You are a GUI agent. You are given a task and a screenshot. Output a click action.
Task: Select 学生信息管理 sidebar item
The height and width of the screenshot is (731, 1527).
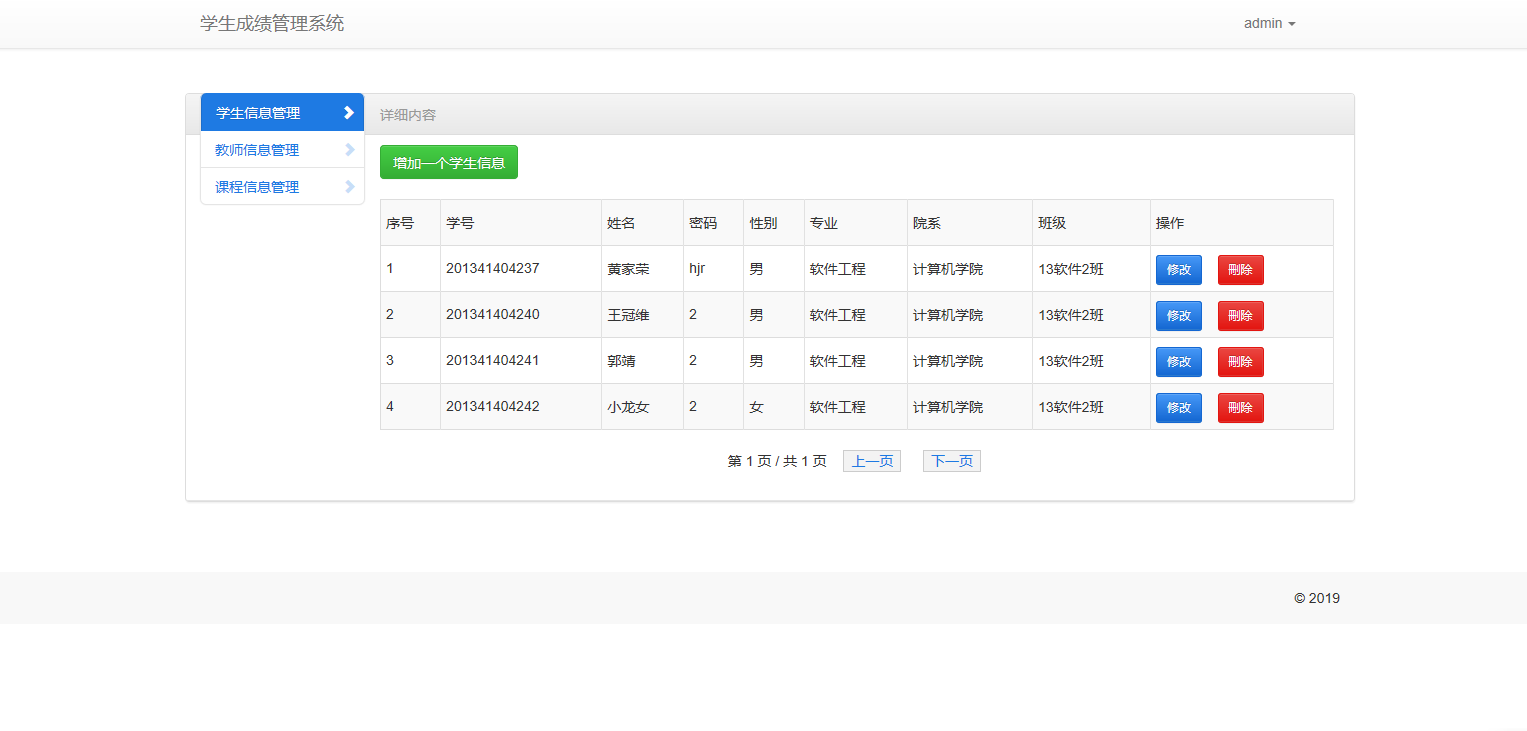tap(258, 113)
